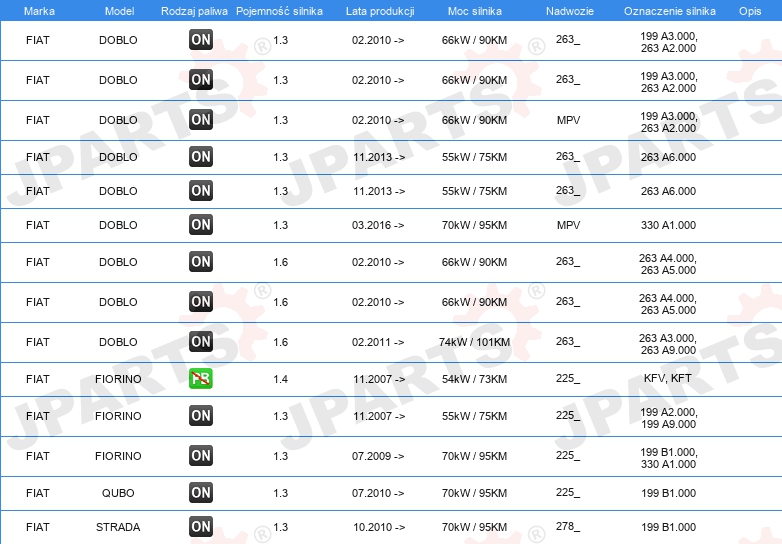The height and width of the screenshot is (544, 782).
Task: Click 'FIORINO' in the 54kW / 73KM row
Action: (x=118, y=379)
